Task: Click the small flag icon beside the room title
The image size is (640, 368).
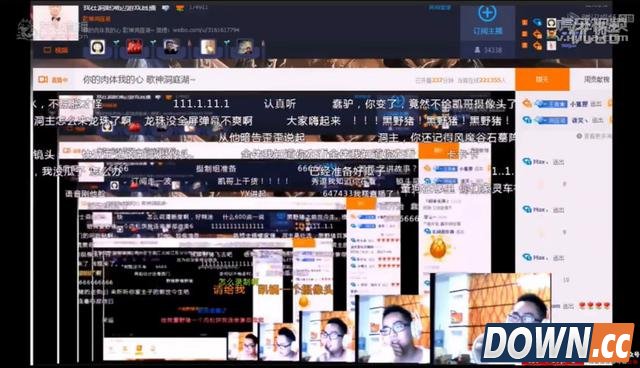Action: (180, 8)
